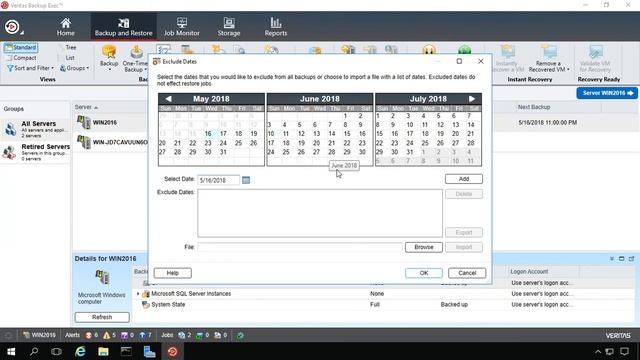Click the May 2018 calendar header
The height and width of the screenshot is (360, 640).
[x=211, y=99]
